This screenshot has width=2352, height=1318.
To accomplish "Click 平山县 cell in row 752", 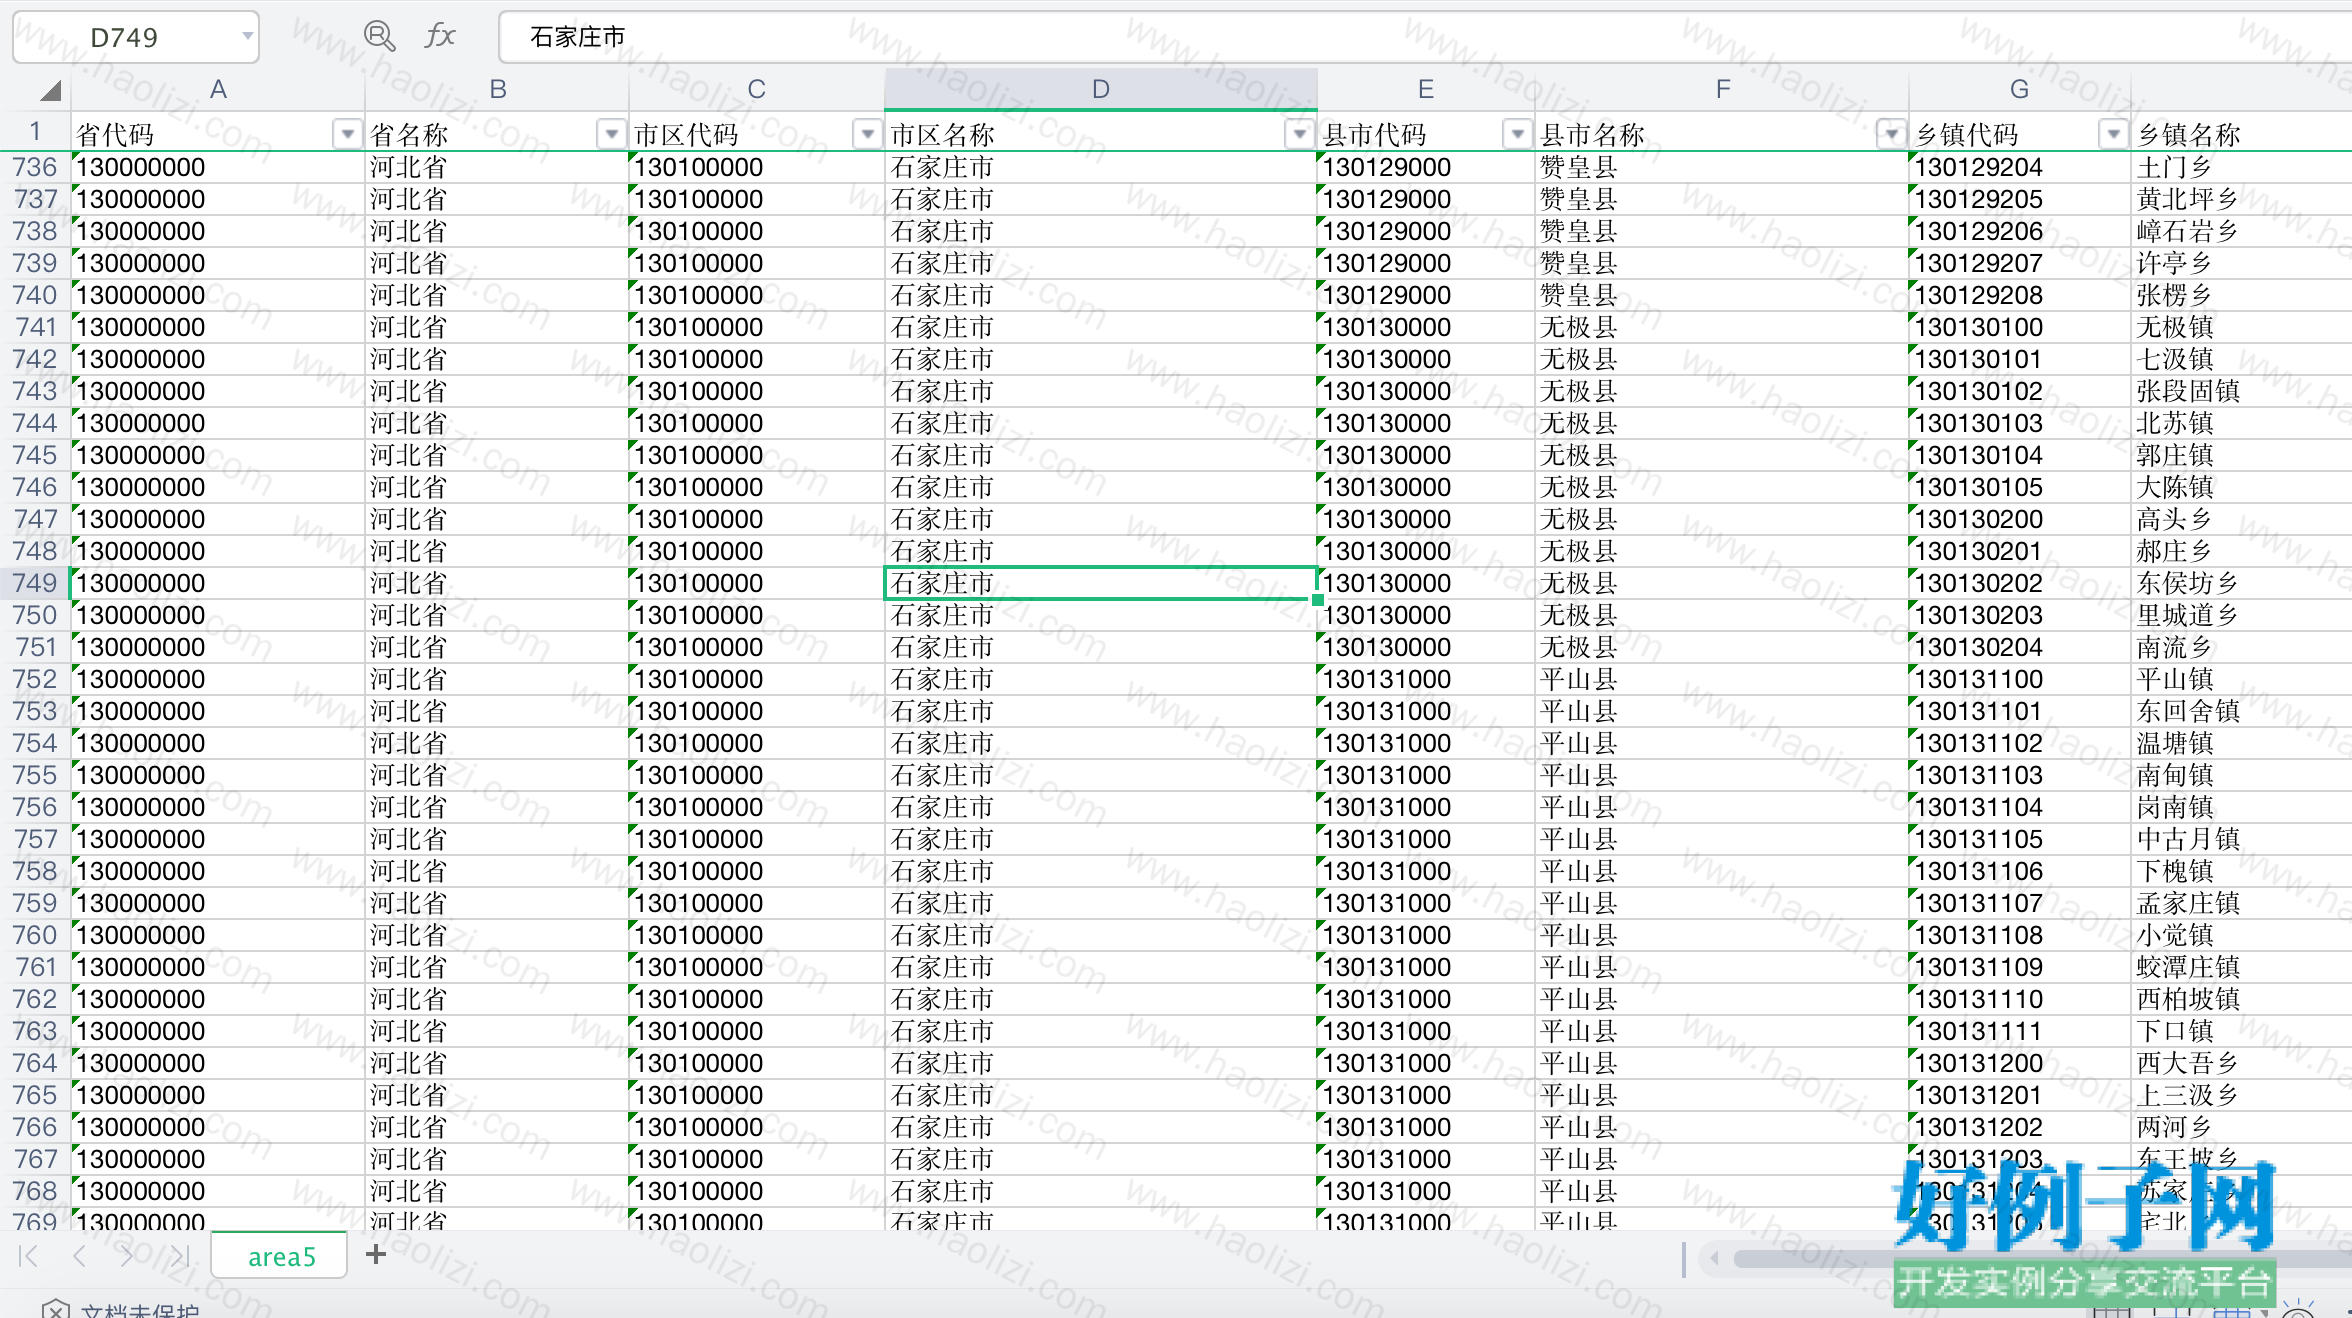I will [x=1722, y=679].
